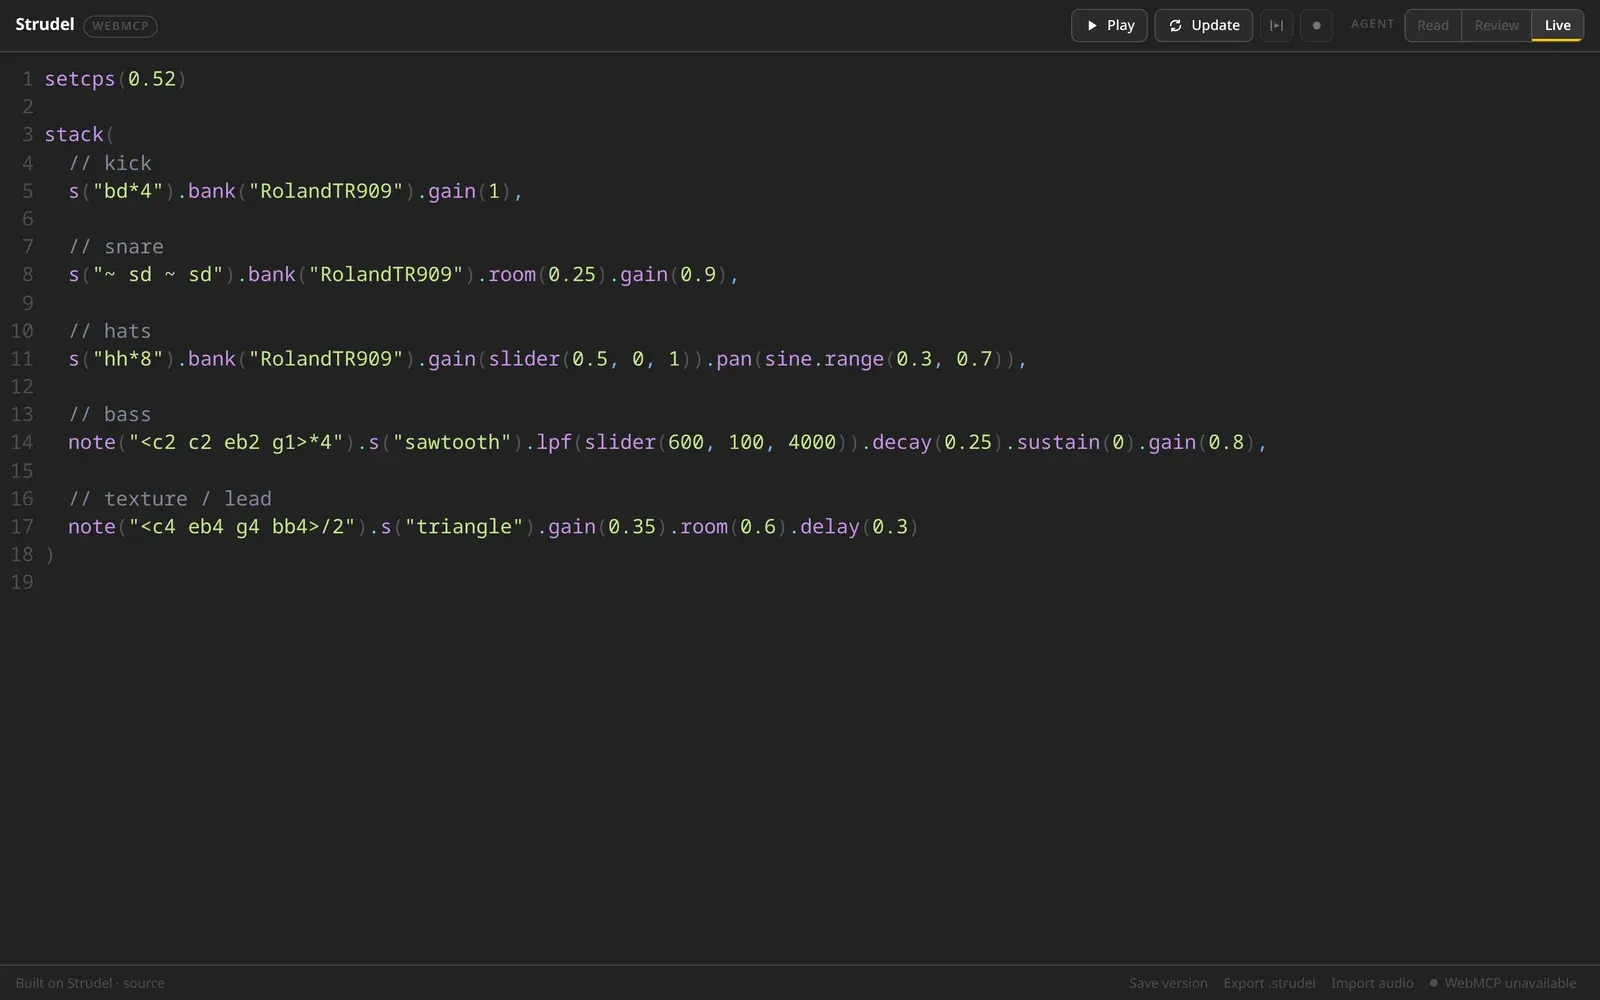
Task: Click the // kick comment
Action: tap(110, 163)
